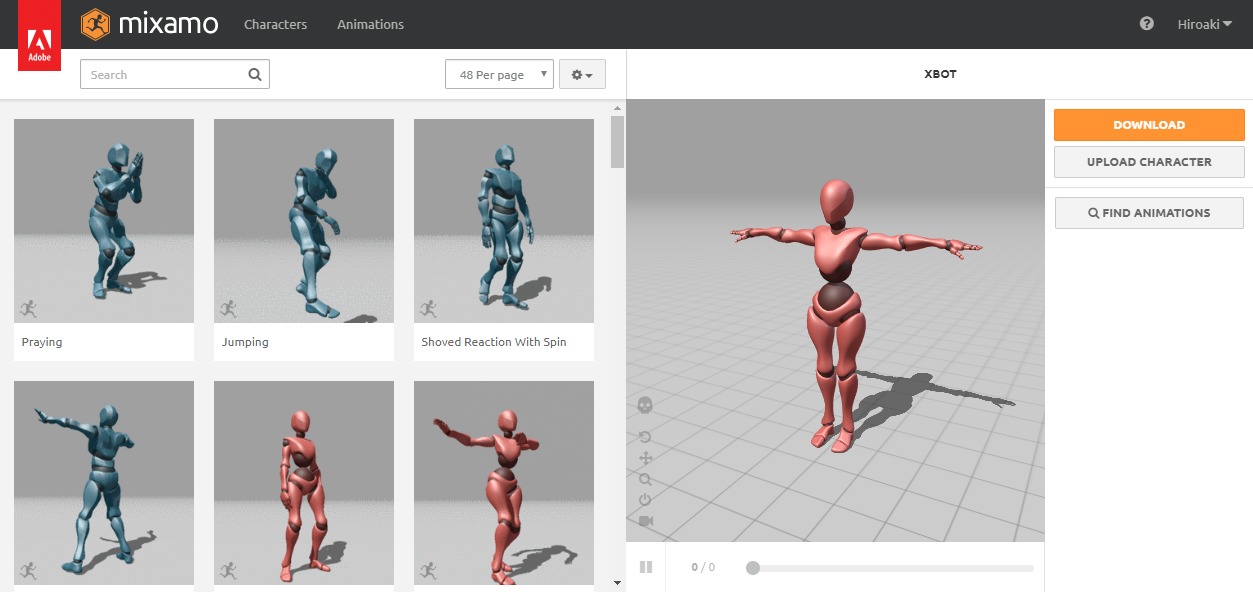Click the camera icon in viewport
The image size is (1253, 592).
pos(646,521)
